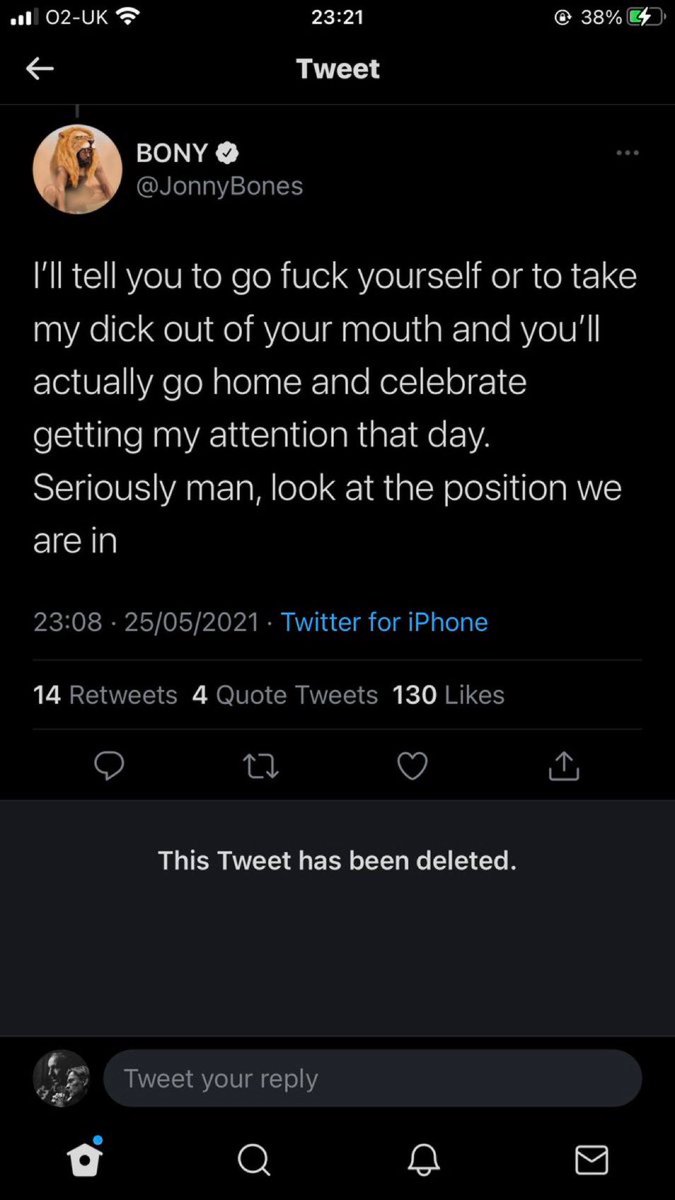Open the Messages envelope icon

592,1160
